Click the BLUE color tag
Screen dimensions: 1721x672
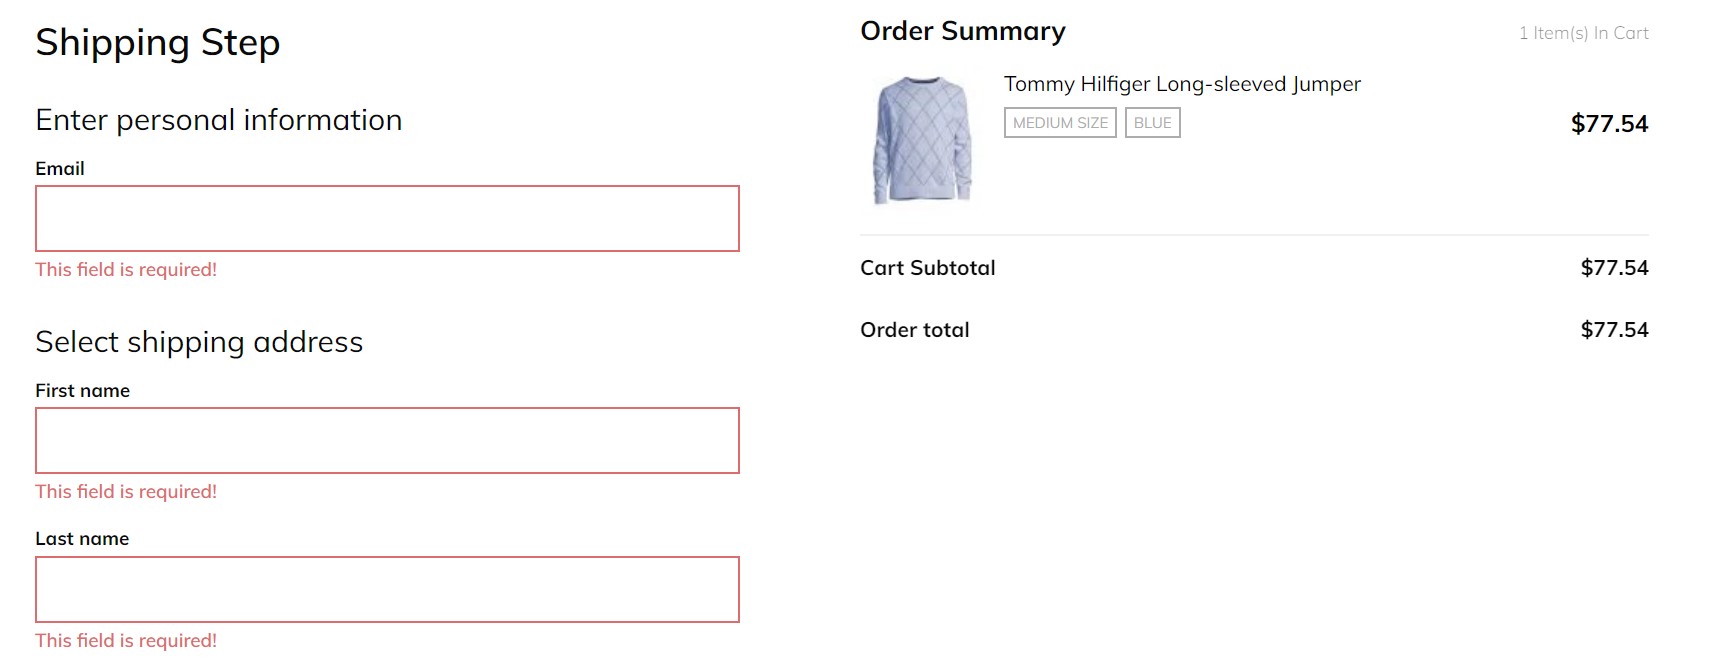tap(1152, 123)
